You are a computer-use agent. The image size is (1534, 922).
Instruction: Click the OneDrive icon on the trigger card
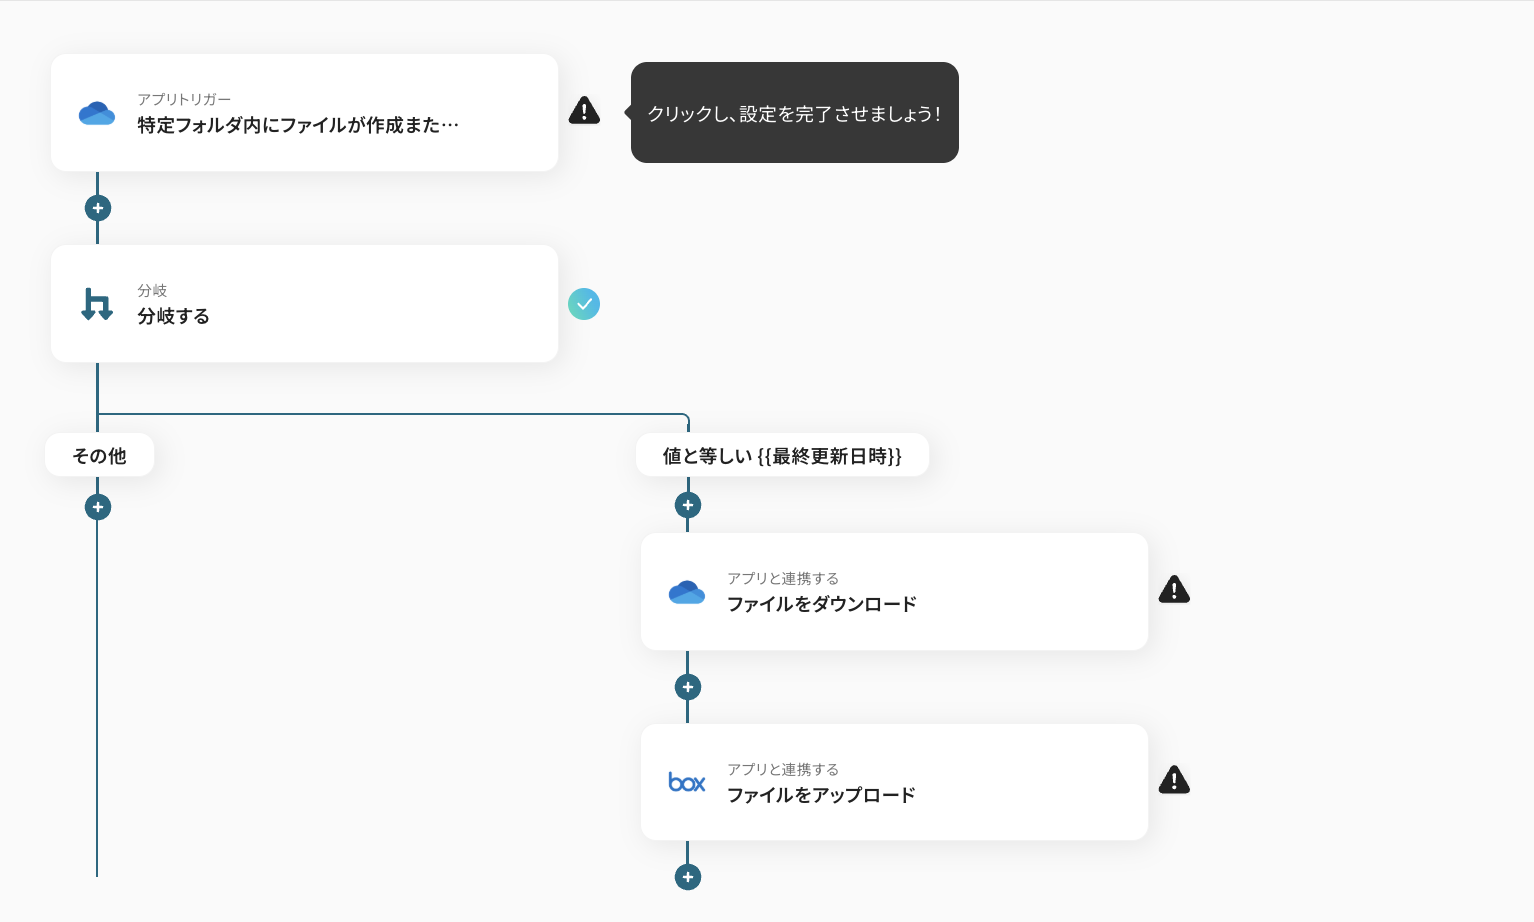tap(97, 113)
